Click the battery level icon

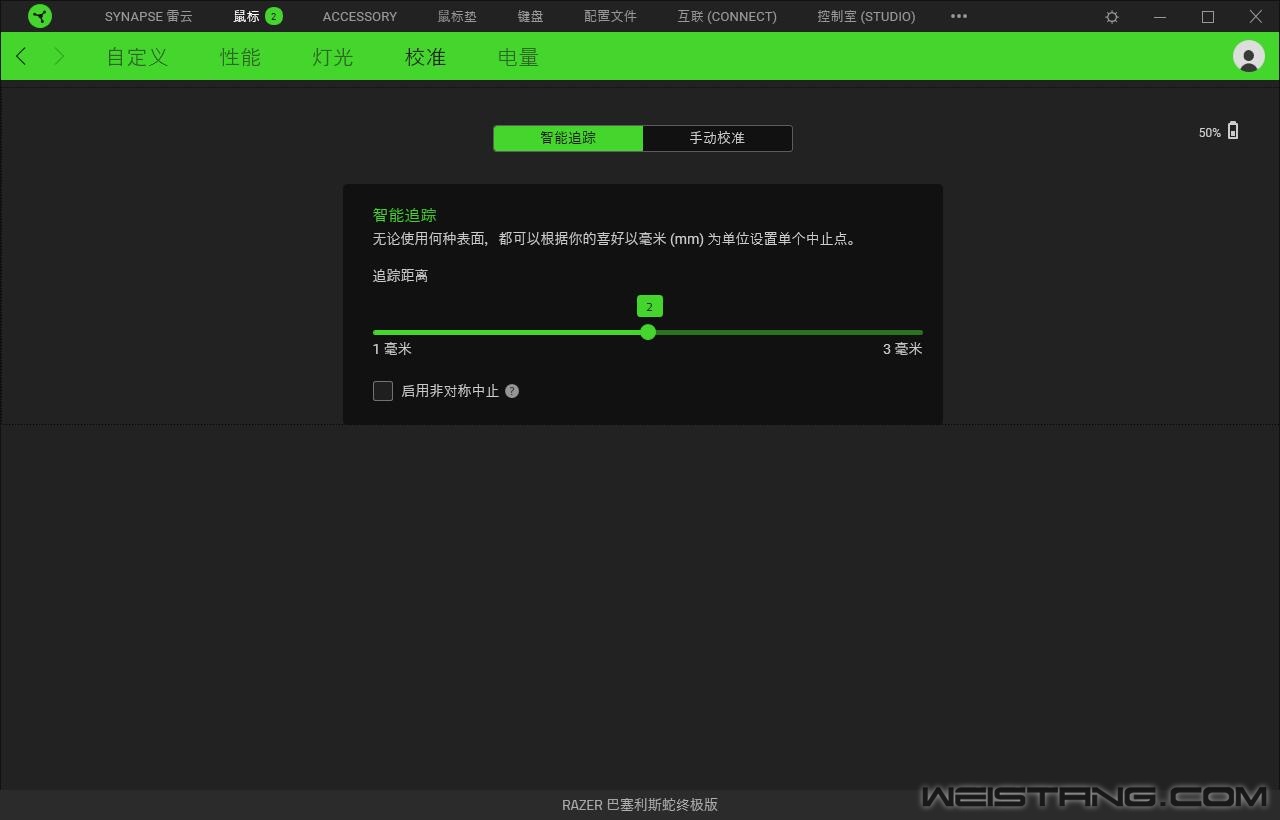(1233, 131)
